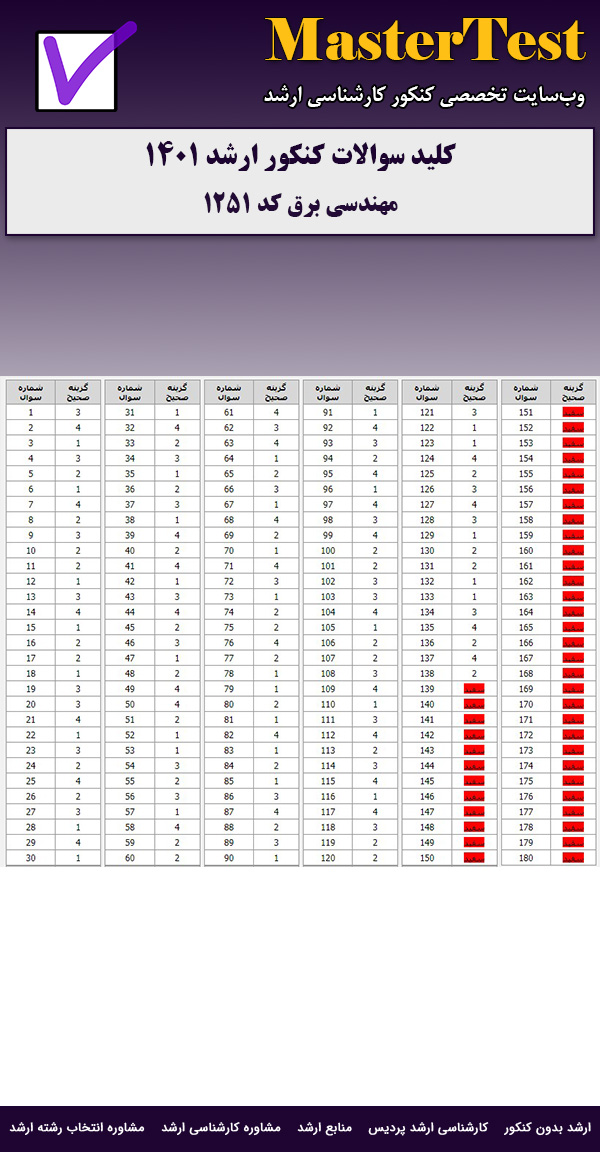Select the question number 30 cell
This screenshot has width=600, height=1152.
click(31, 858)
